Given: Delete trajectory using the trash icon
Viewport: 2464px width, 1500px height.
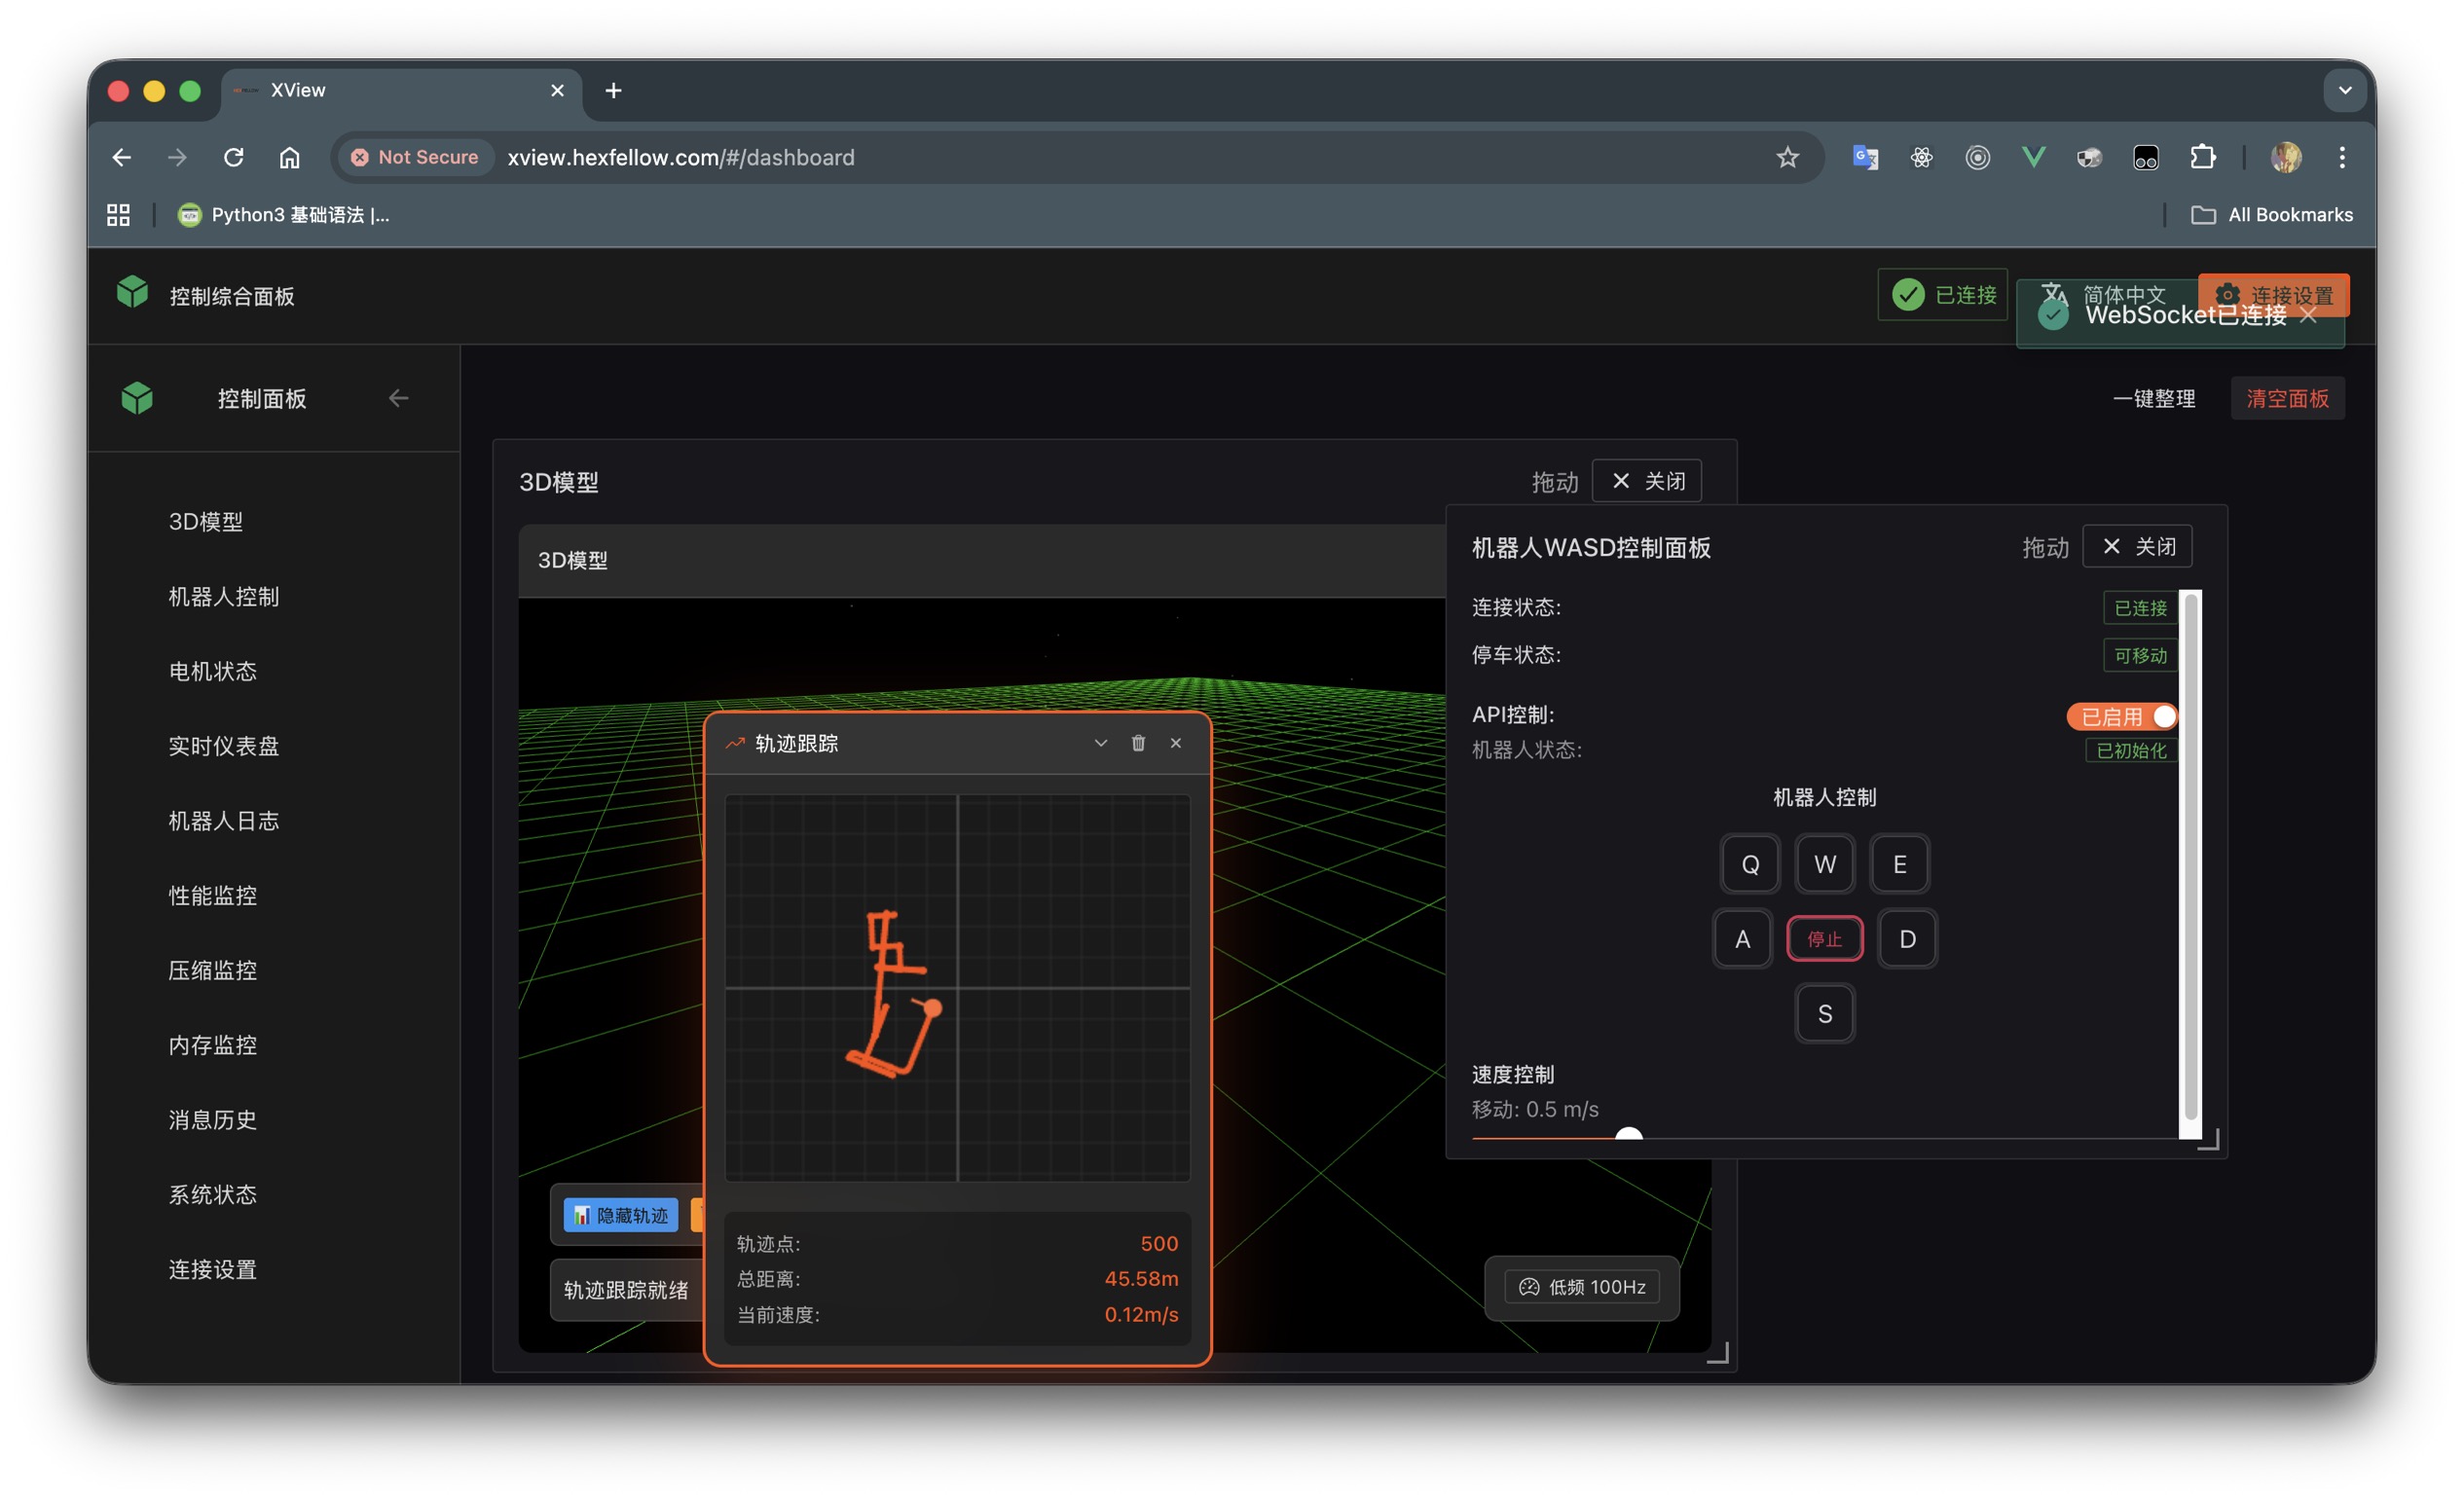Looking at the screenshot, I should coord(1138,743).
